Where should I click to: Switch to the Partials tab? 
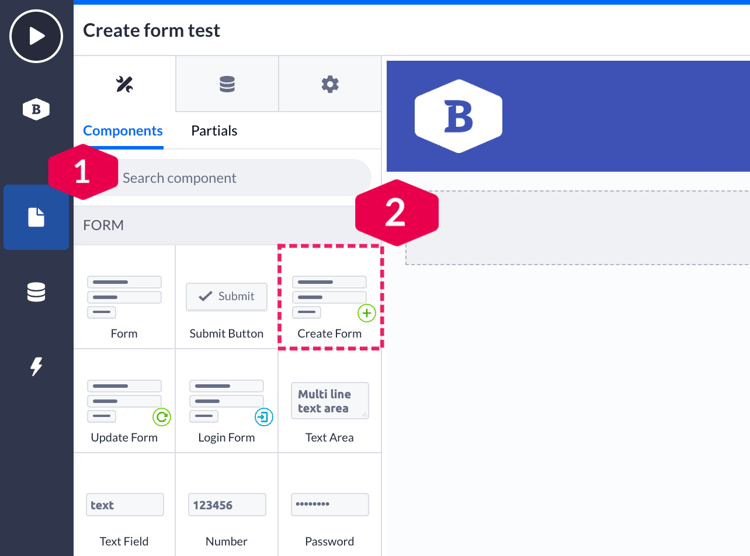(214, 130)
